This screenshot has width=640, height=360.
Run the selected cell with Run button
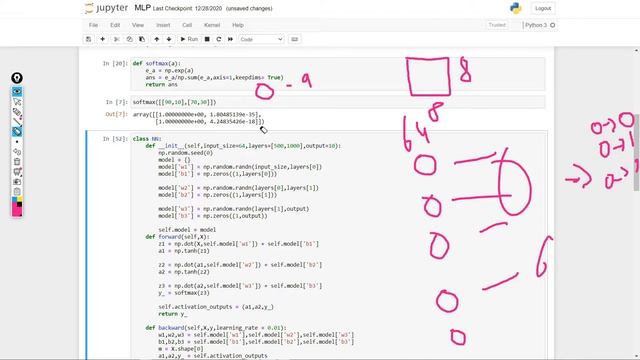[189, 39]
